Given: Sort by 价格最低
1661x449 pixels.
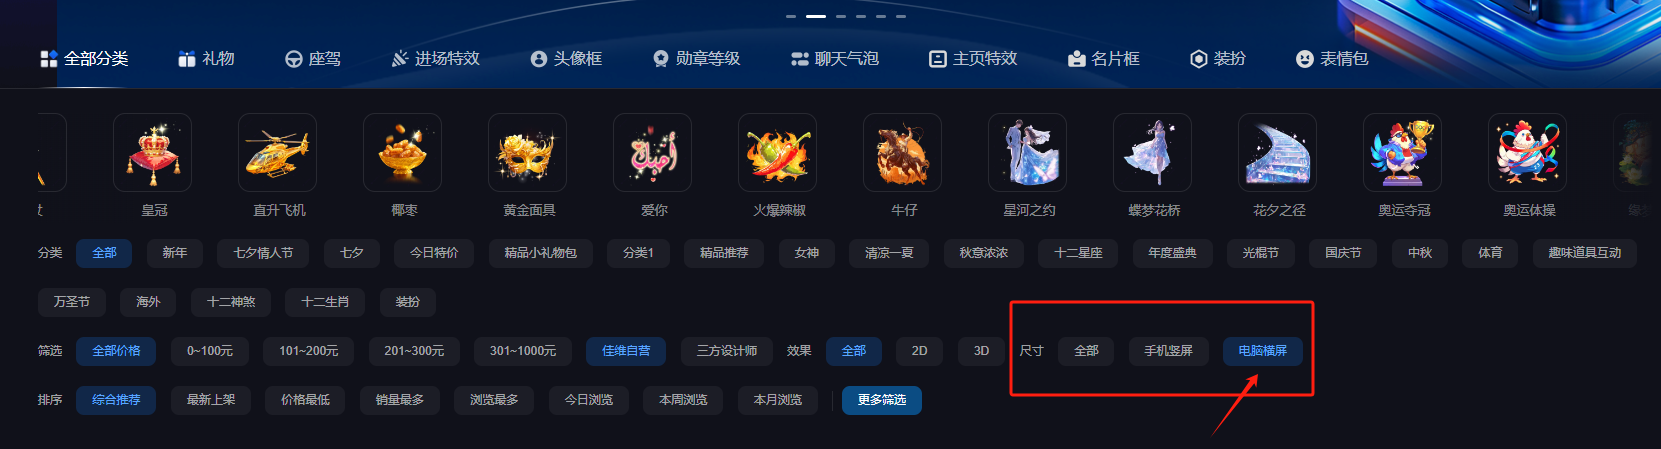Looking at the screenshot, I should (x=305, y=400).
